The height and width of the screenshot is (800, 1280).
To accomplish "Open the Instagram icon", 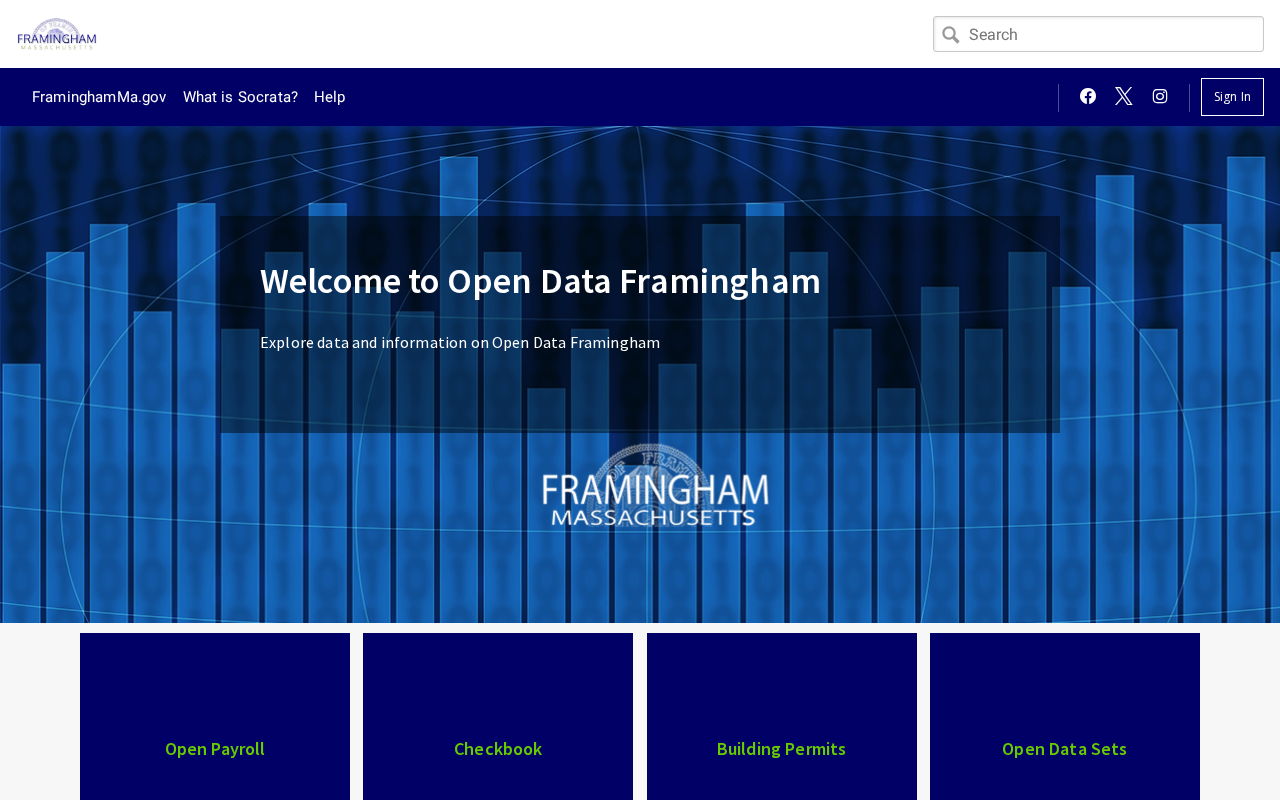I will click(x=1160, y=96).
